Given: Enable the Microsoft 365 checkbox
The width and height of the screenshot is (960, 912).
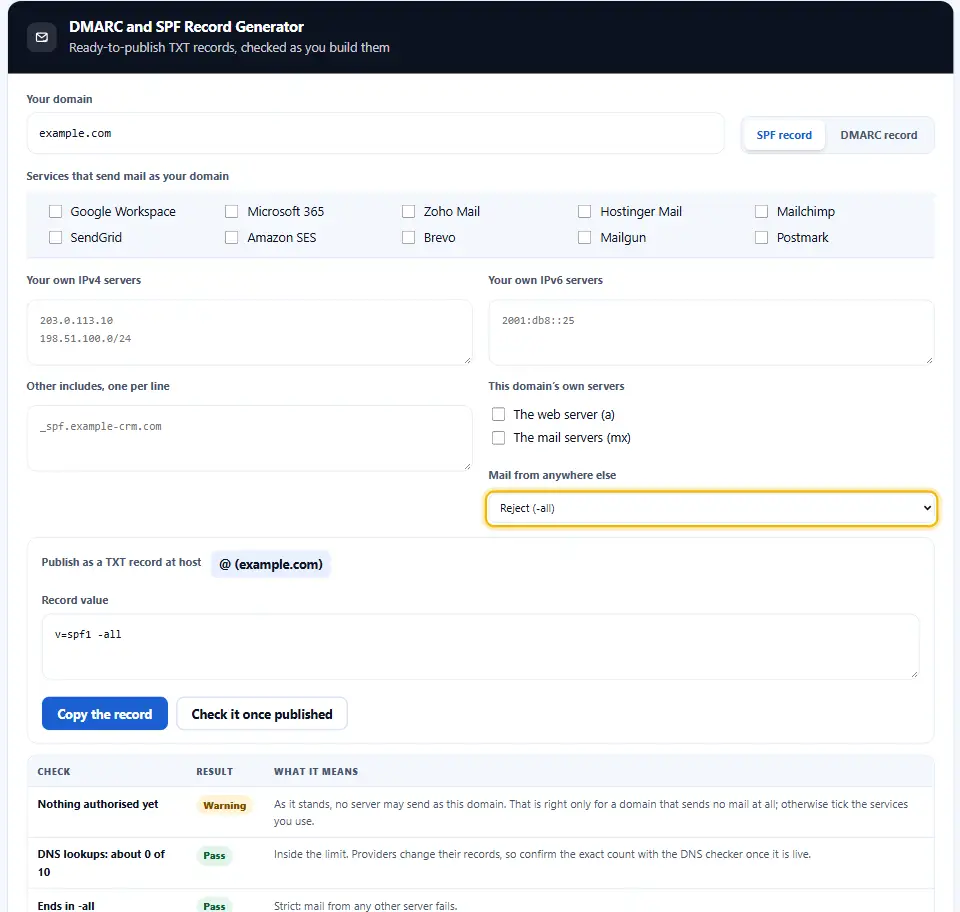Looking at the screenshot, I should [x=231, y=211].
